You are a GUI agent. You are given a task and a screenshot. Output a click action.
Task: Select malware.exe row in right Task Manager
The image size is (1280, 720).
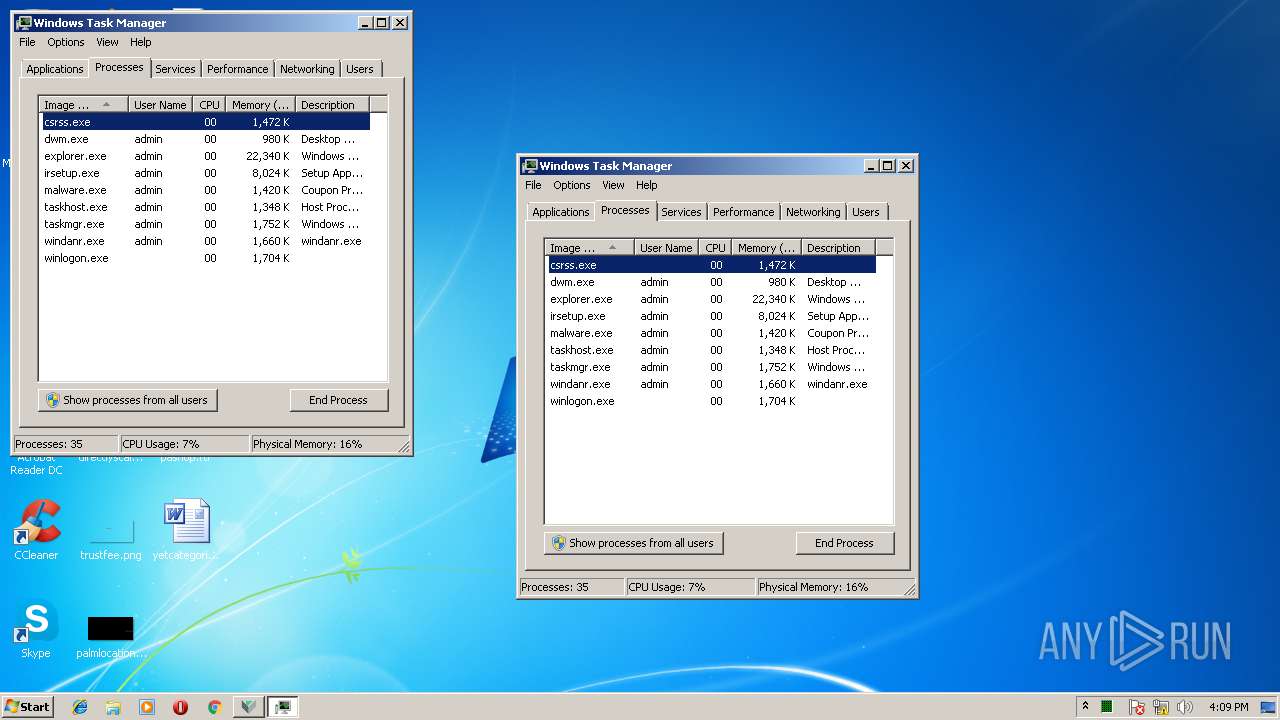click(x=711, y=333)
